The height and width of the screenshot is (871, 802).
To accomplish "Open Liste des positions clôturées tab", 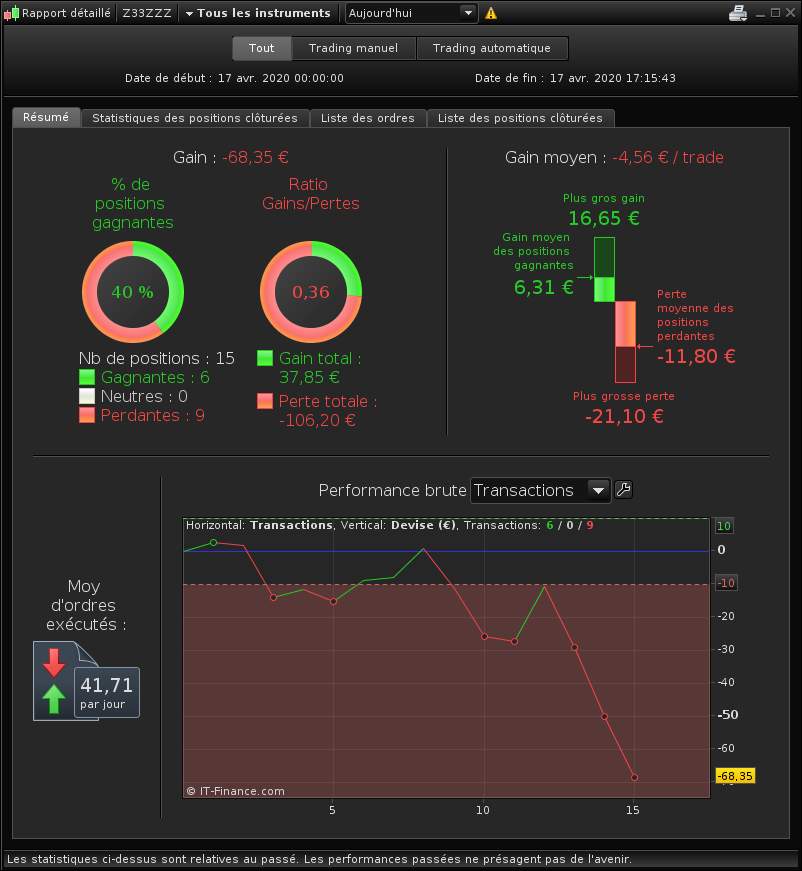I will tap(520, 118).
